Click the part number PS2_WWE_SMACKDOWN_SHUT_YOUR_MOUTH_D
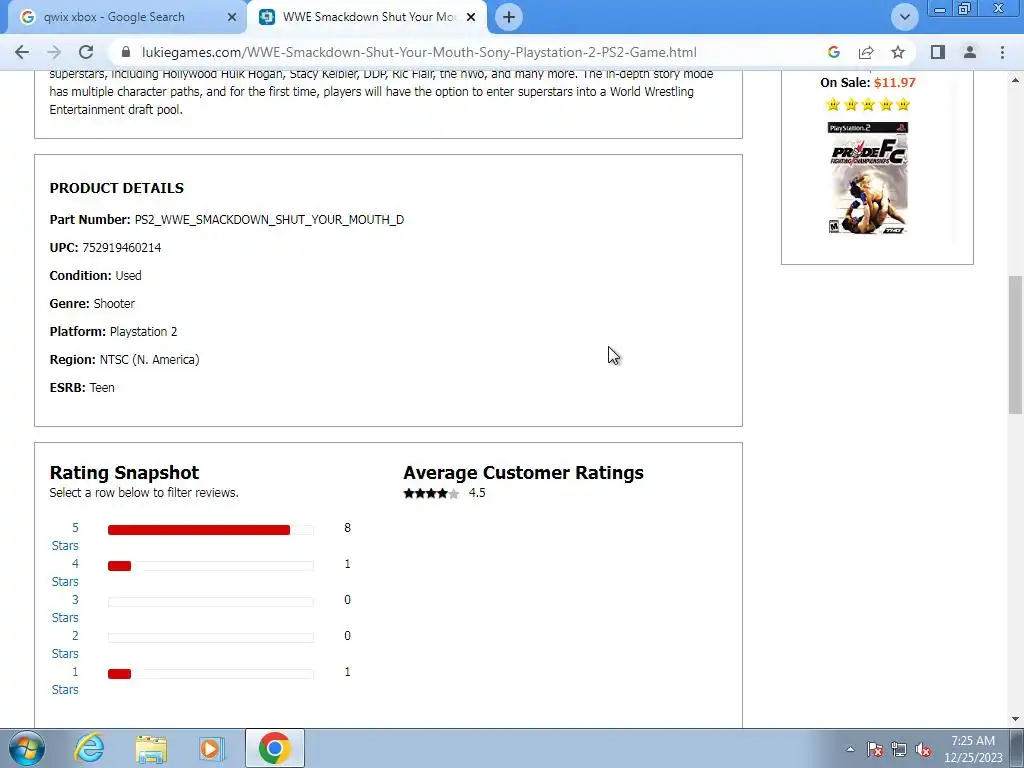1024x768 pixels. [269, 219]
